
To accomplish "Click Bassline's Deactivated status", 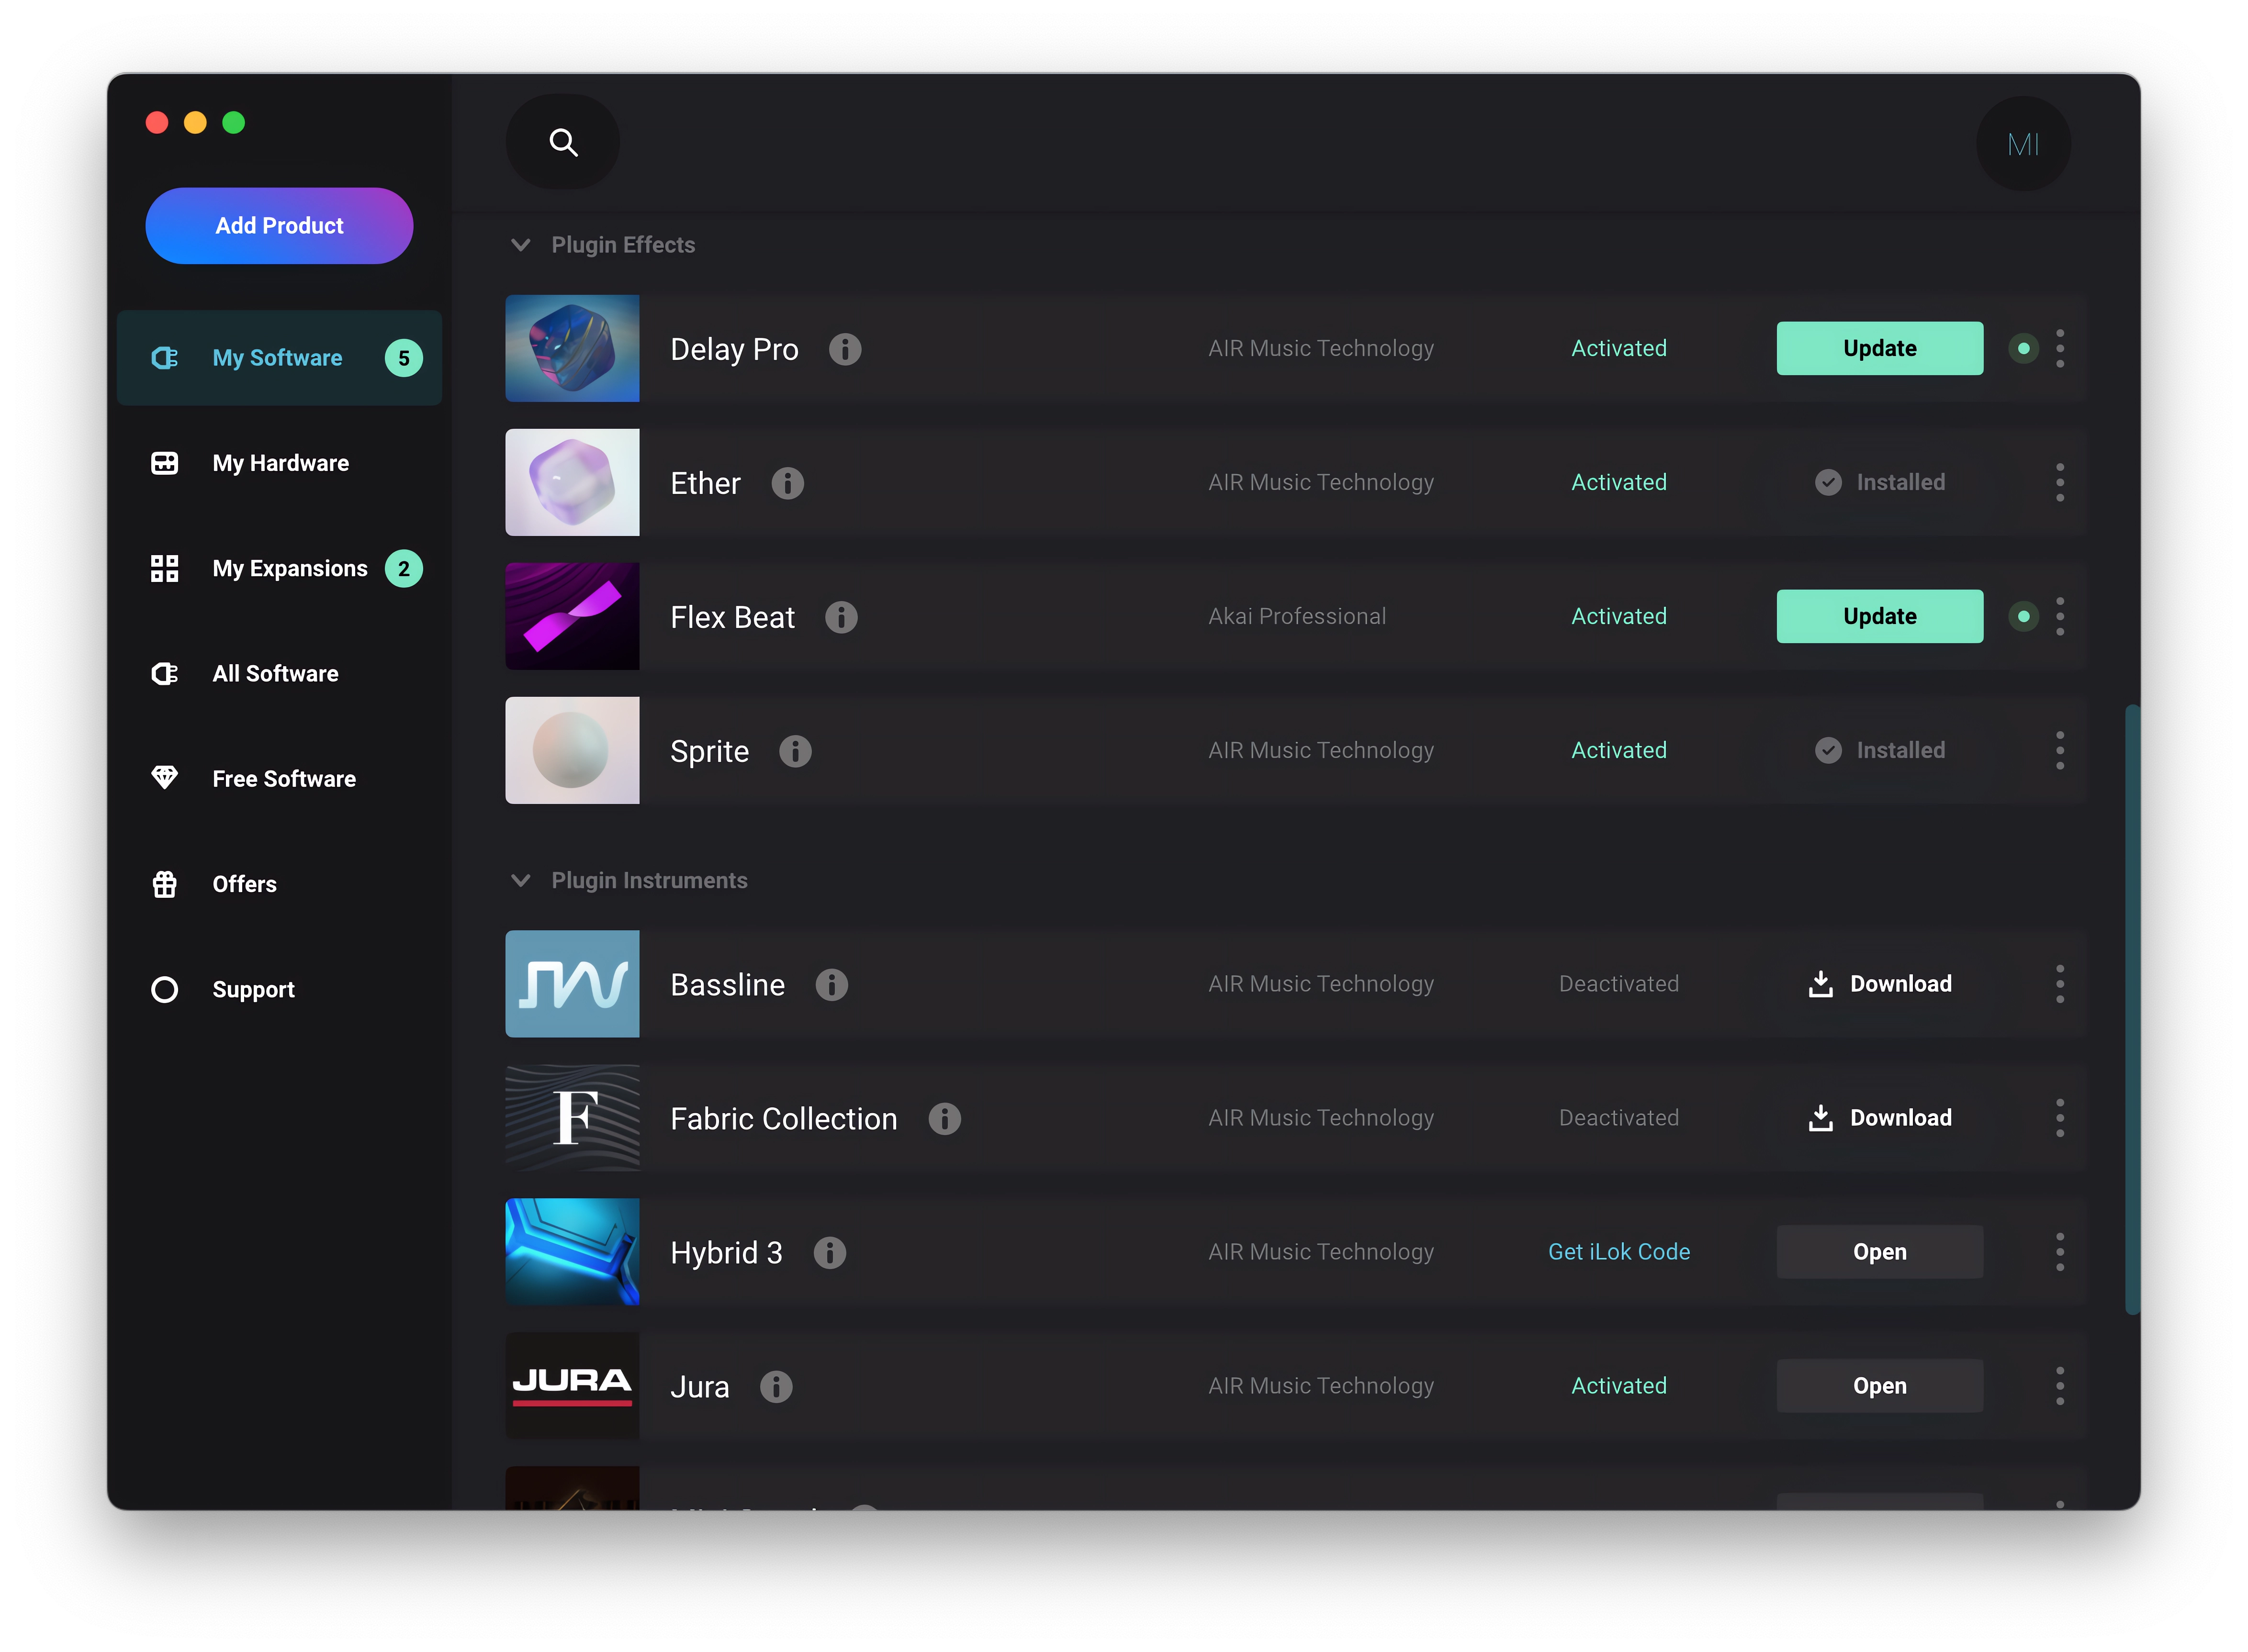I will (1618, 985).
